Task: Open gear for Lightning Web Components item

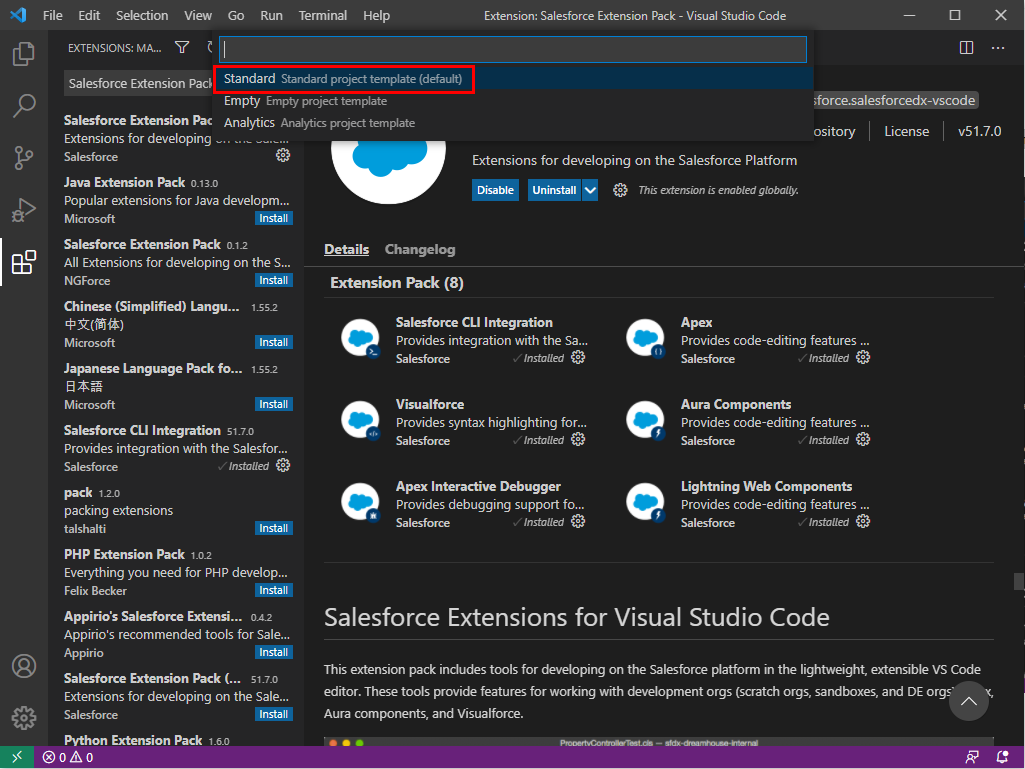Action: click(863, 521)
